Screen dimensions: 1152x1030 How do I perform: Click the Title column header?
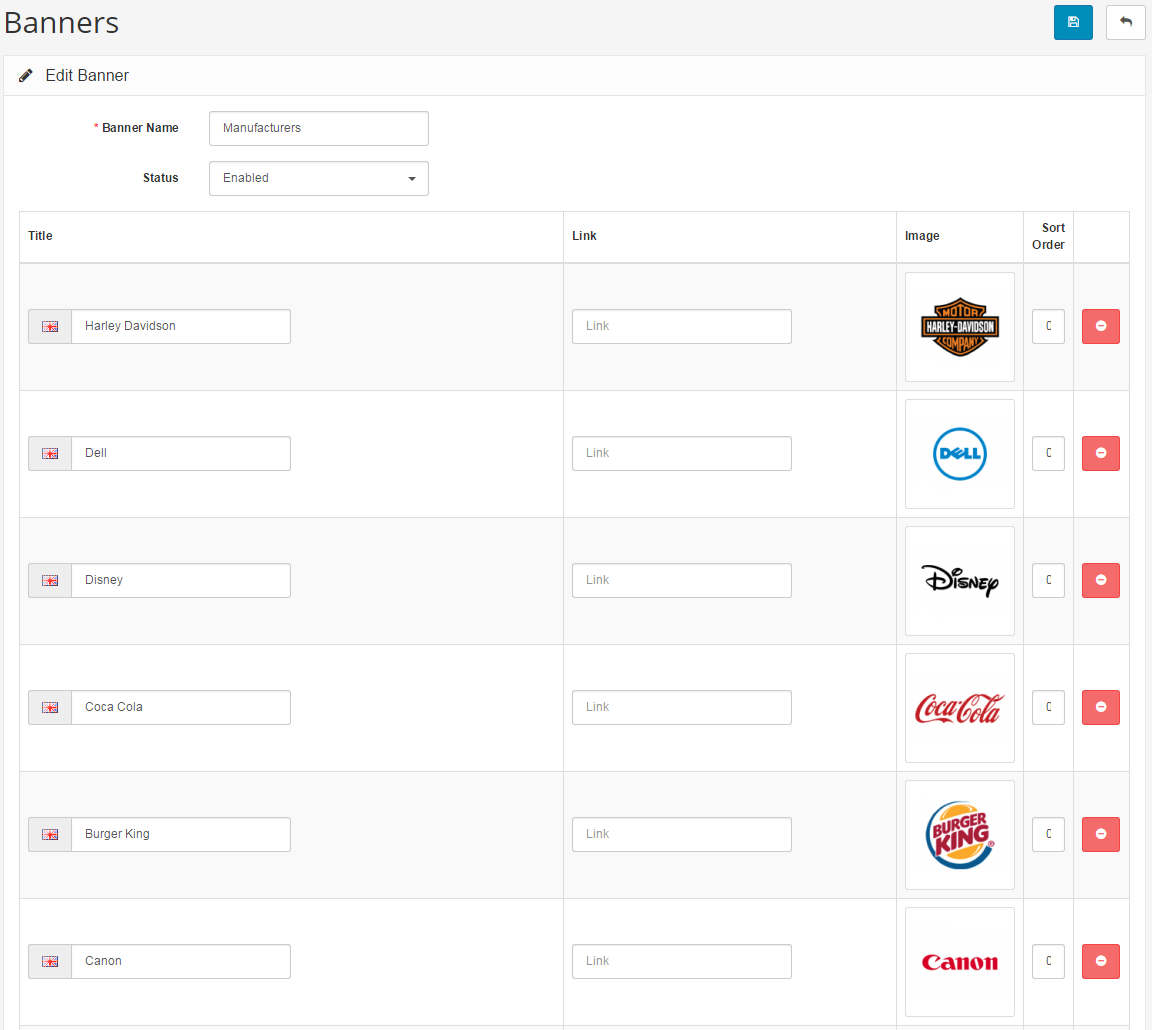click(40, 236)
